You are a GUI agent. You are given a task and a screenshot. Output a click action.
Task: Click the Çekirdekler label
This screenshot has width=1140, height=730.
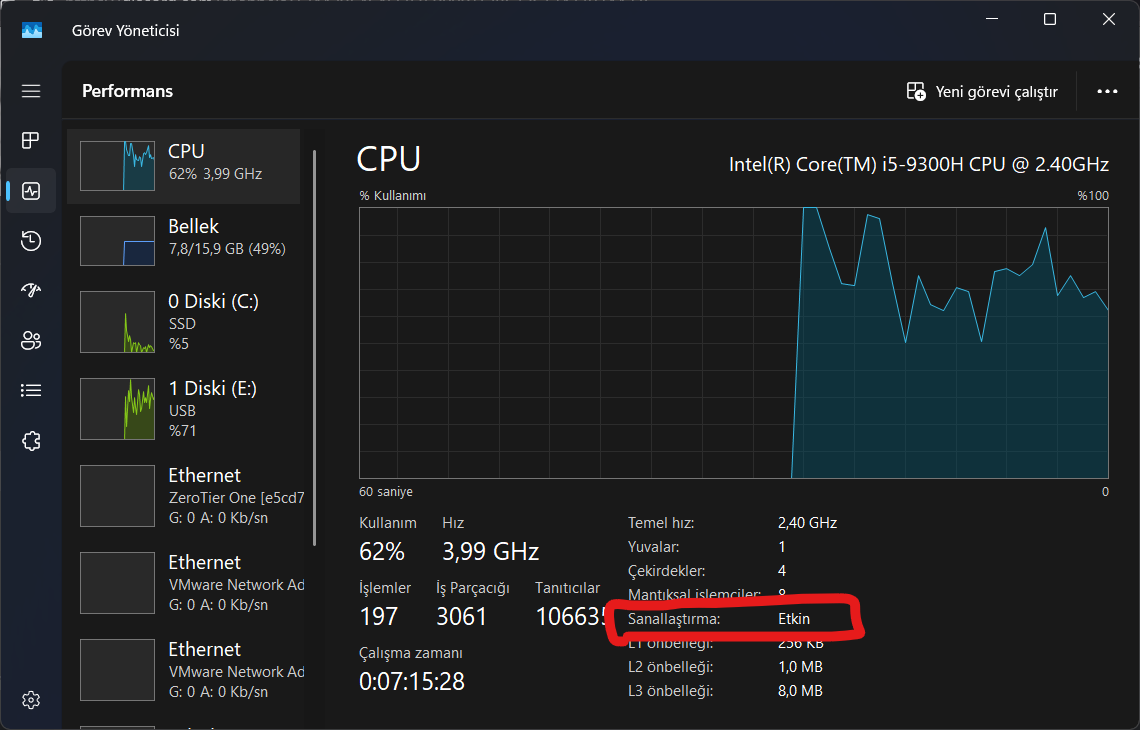pyautogui.click(x=667, y=571)
